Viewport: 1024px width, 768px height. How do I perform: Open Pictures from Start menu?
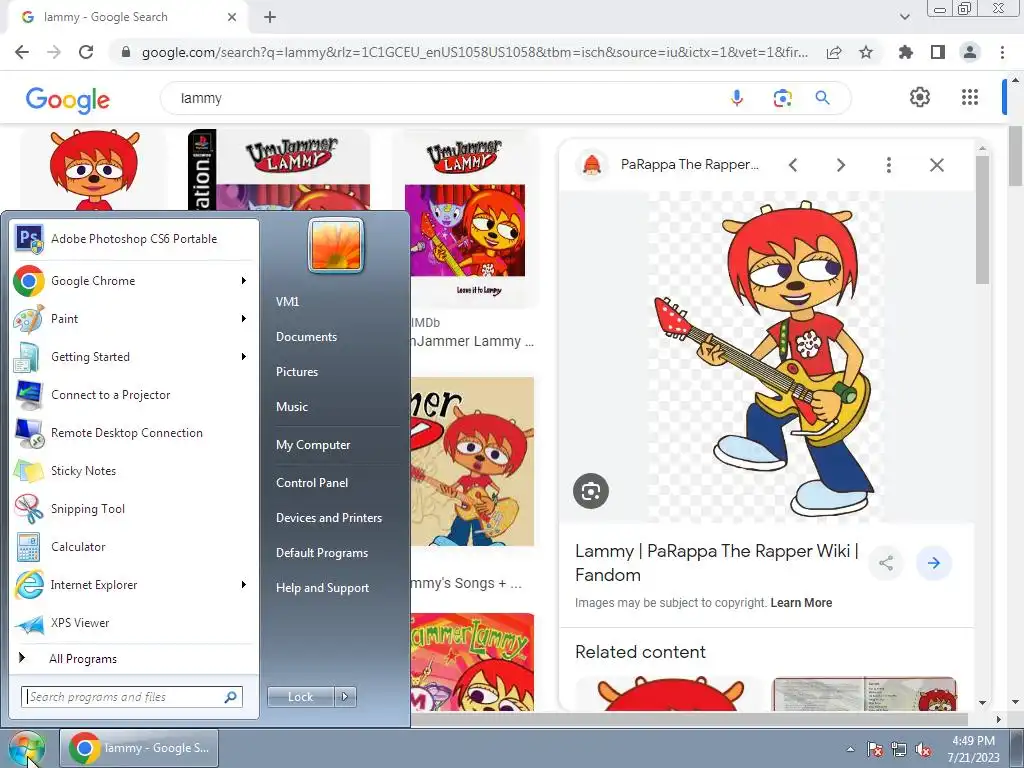(x=296, y=372)
